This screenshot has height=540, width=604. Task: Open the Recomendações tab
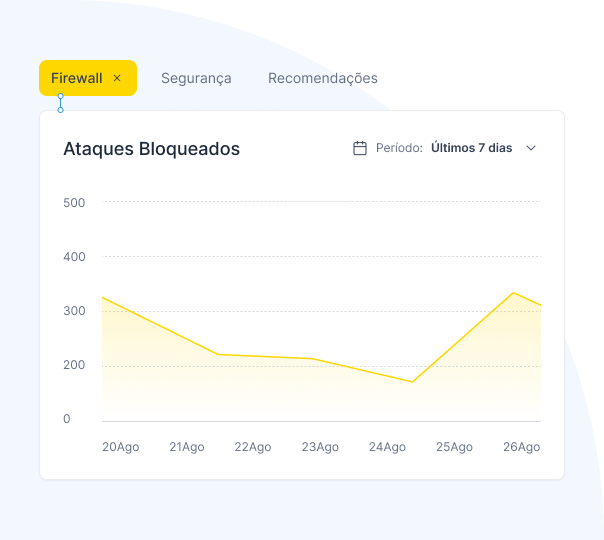(x=322, y=78)
